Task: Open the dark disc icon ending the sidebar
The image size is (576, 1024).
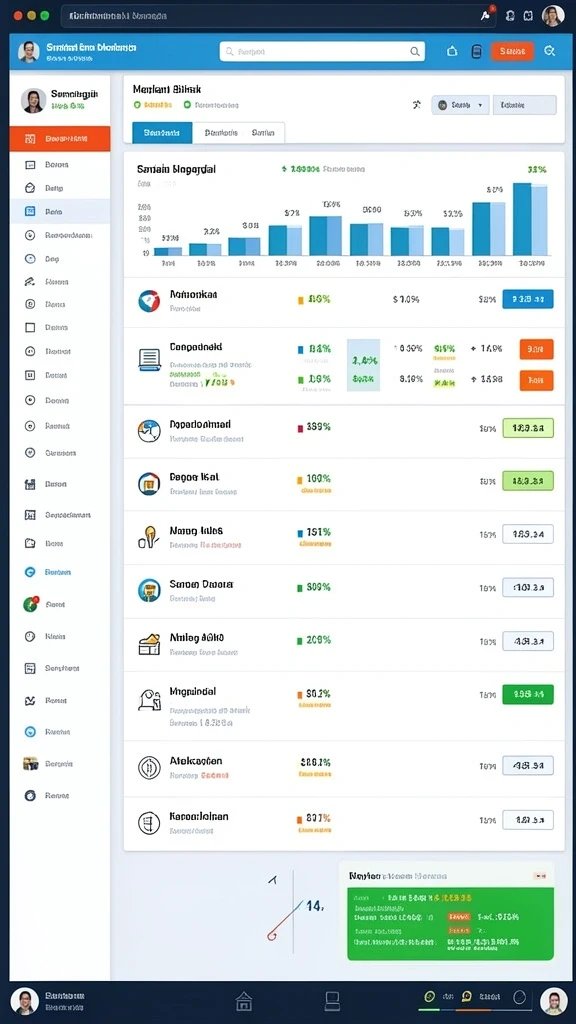Action: (29, 795)
